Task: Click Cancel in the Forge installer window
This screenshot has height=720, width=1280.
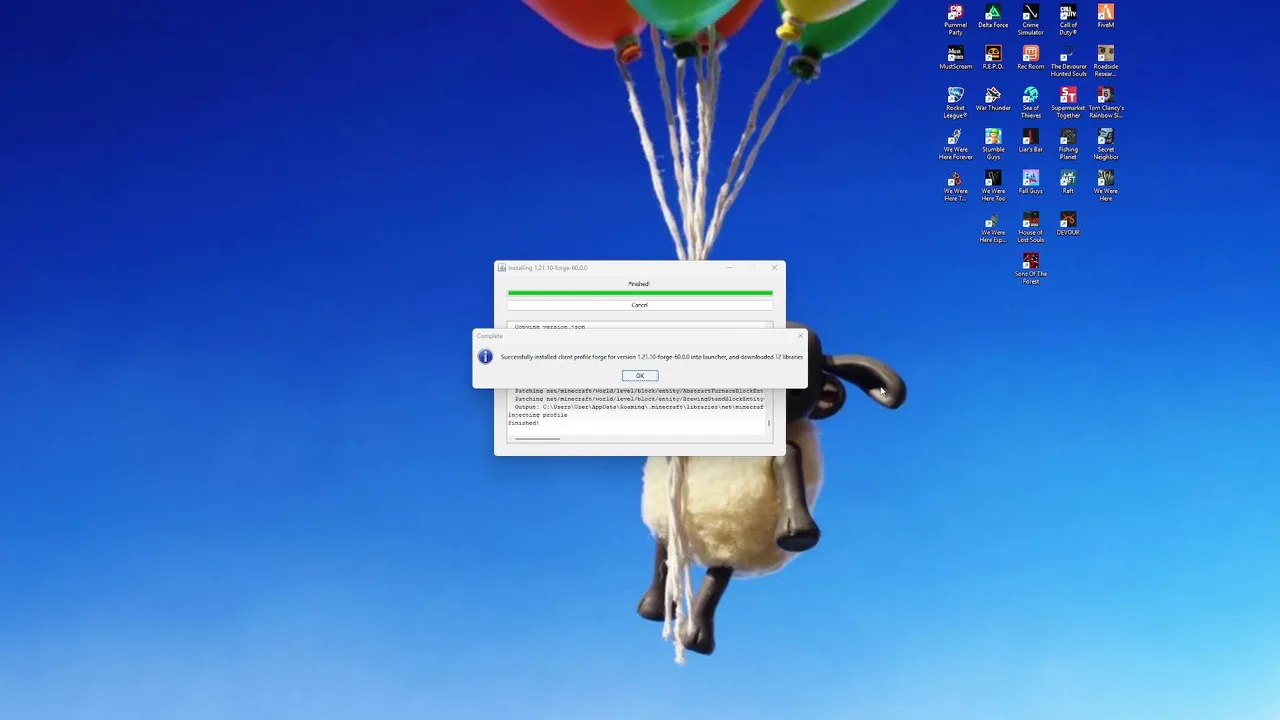Action: click(640, 305)
